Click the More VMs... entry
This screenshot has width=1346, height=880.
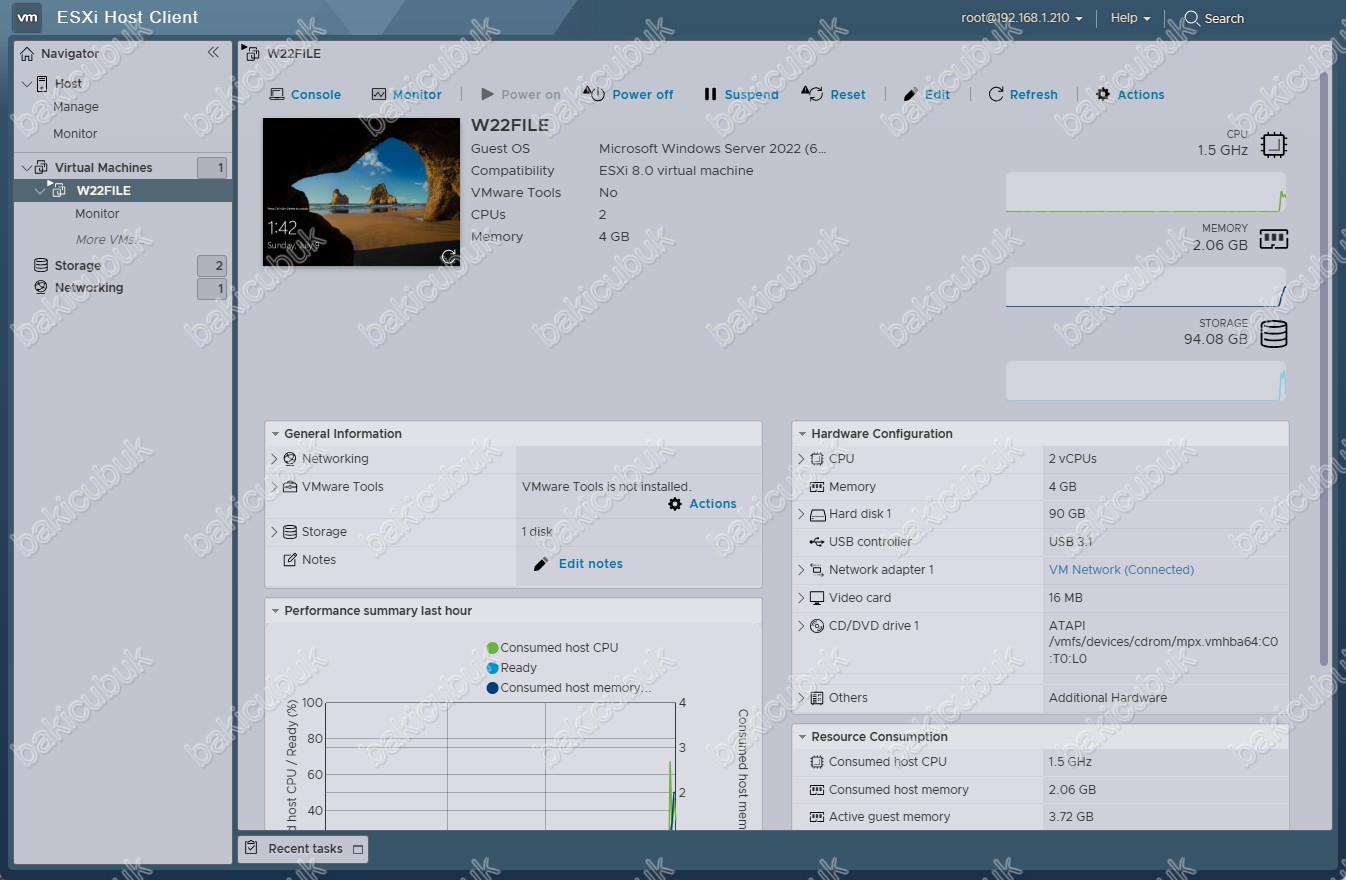click(108, 240)
